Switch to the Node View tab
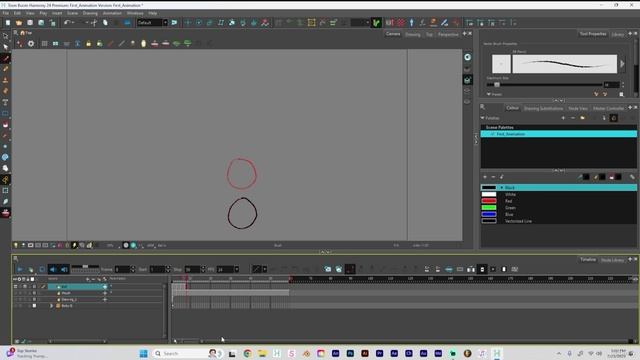 click(x=578, y=108)
